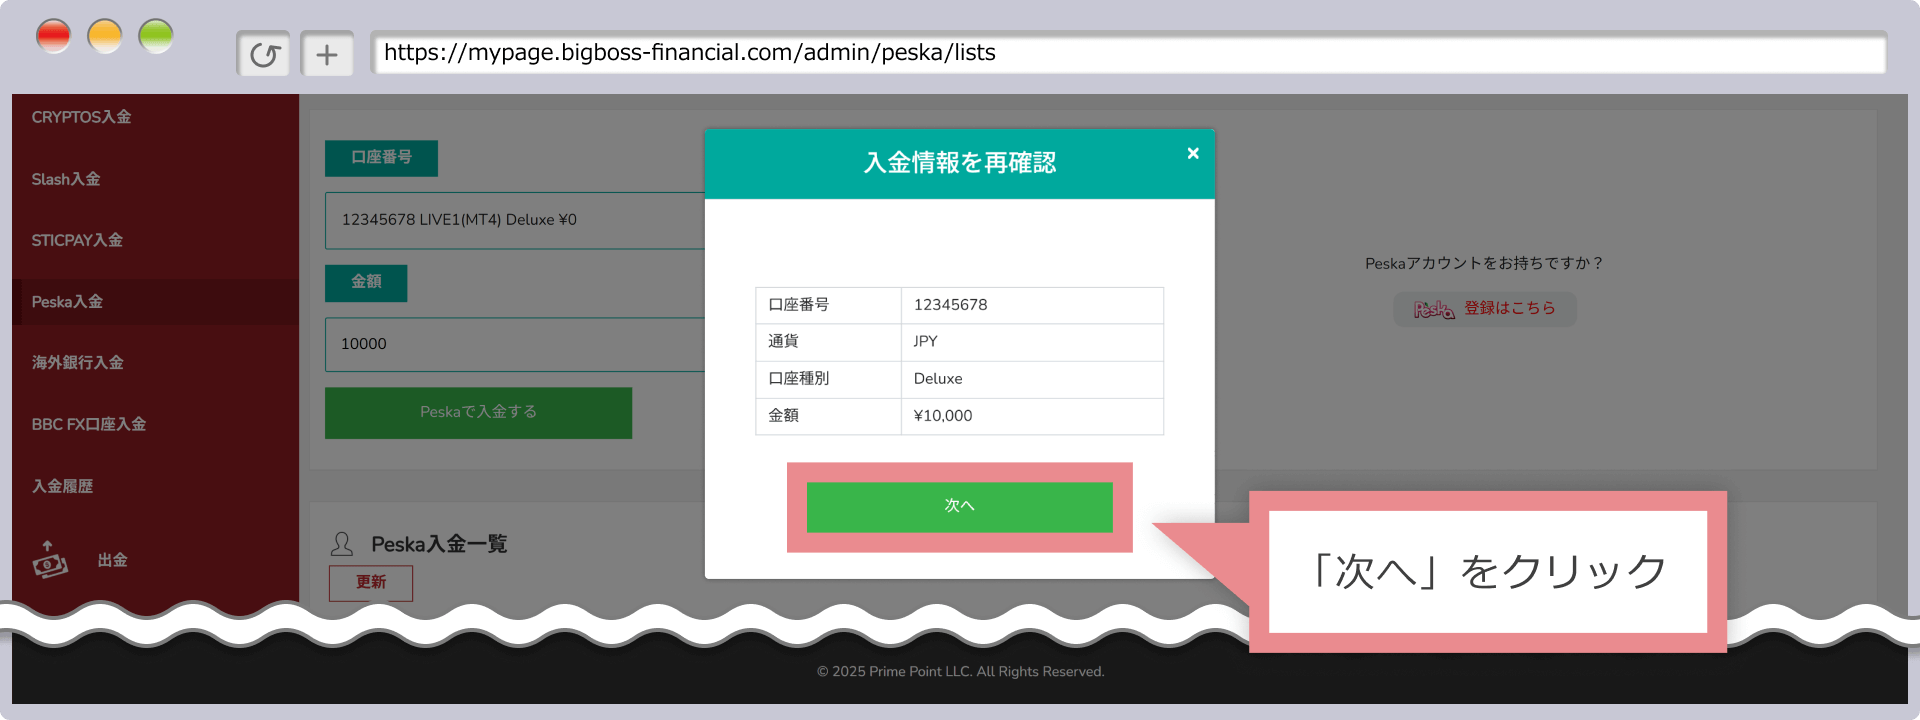Screen dimensions: 1920x720
Task: Click the green maximize window button
Action: click(156, 37)
